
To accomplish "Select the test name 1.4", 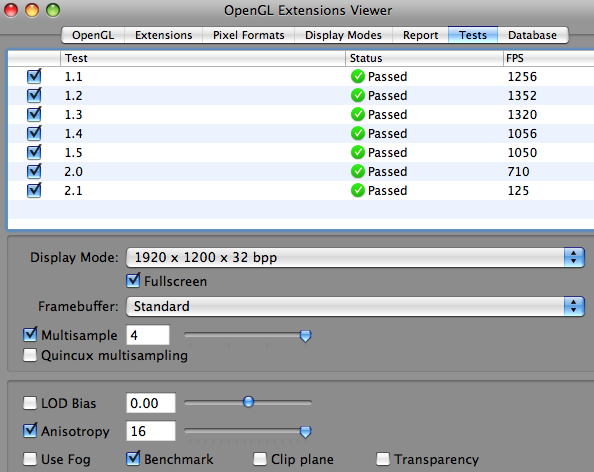I will point(73,133).
